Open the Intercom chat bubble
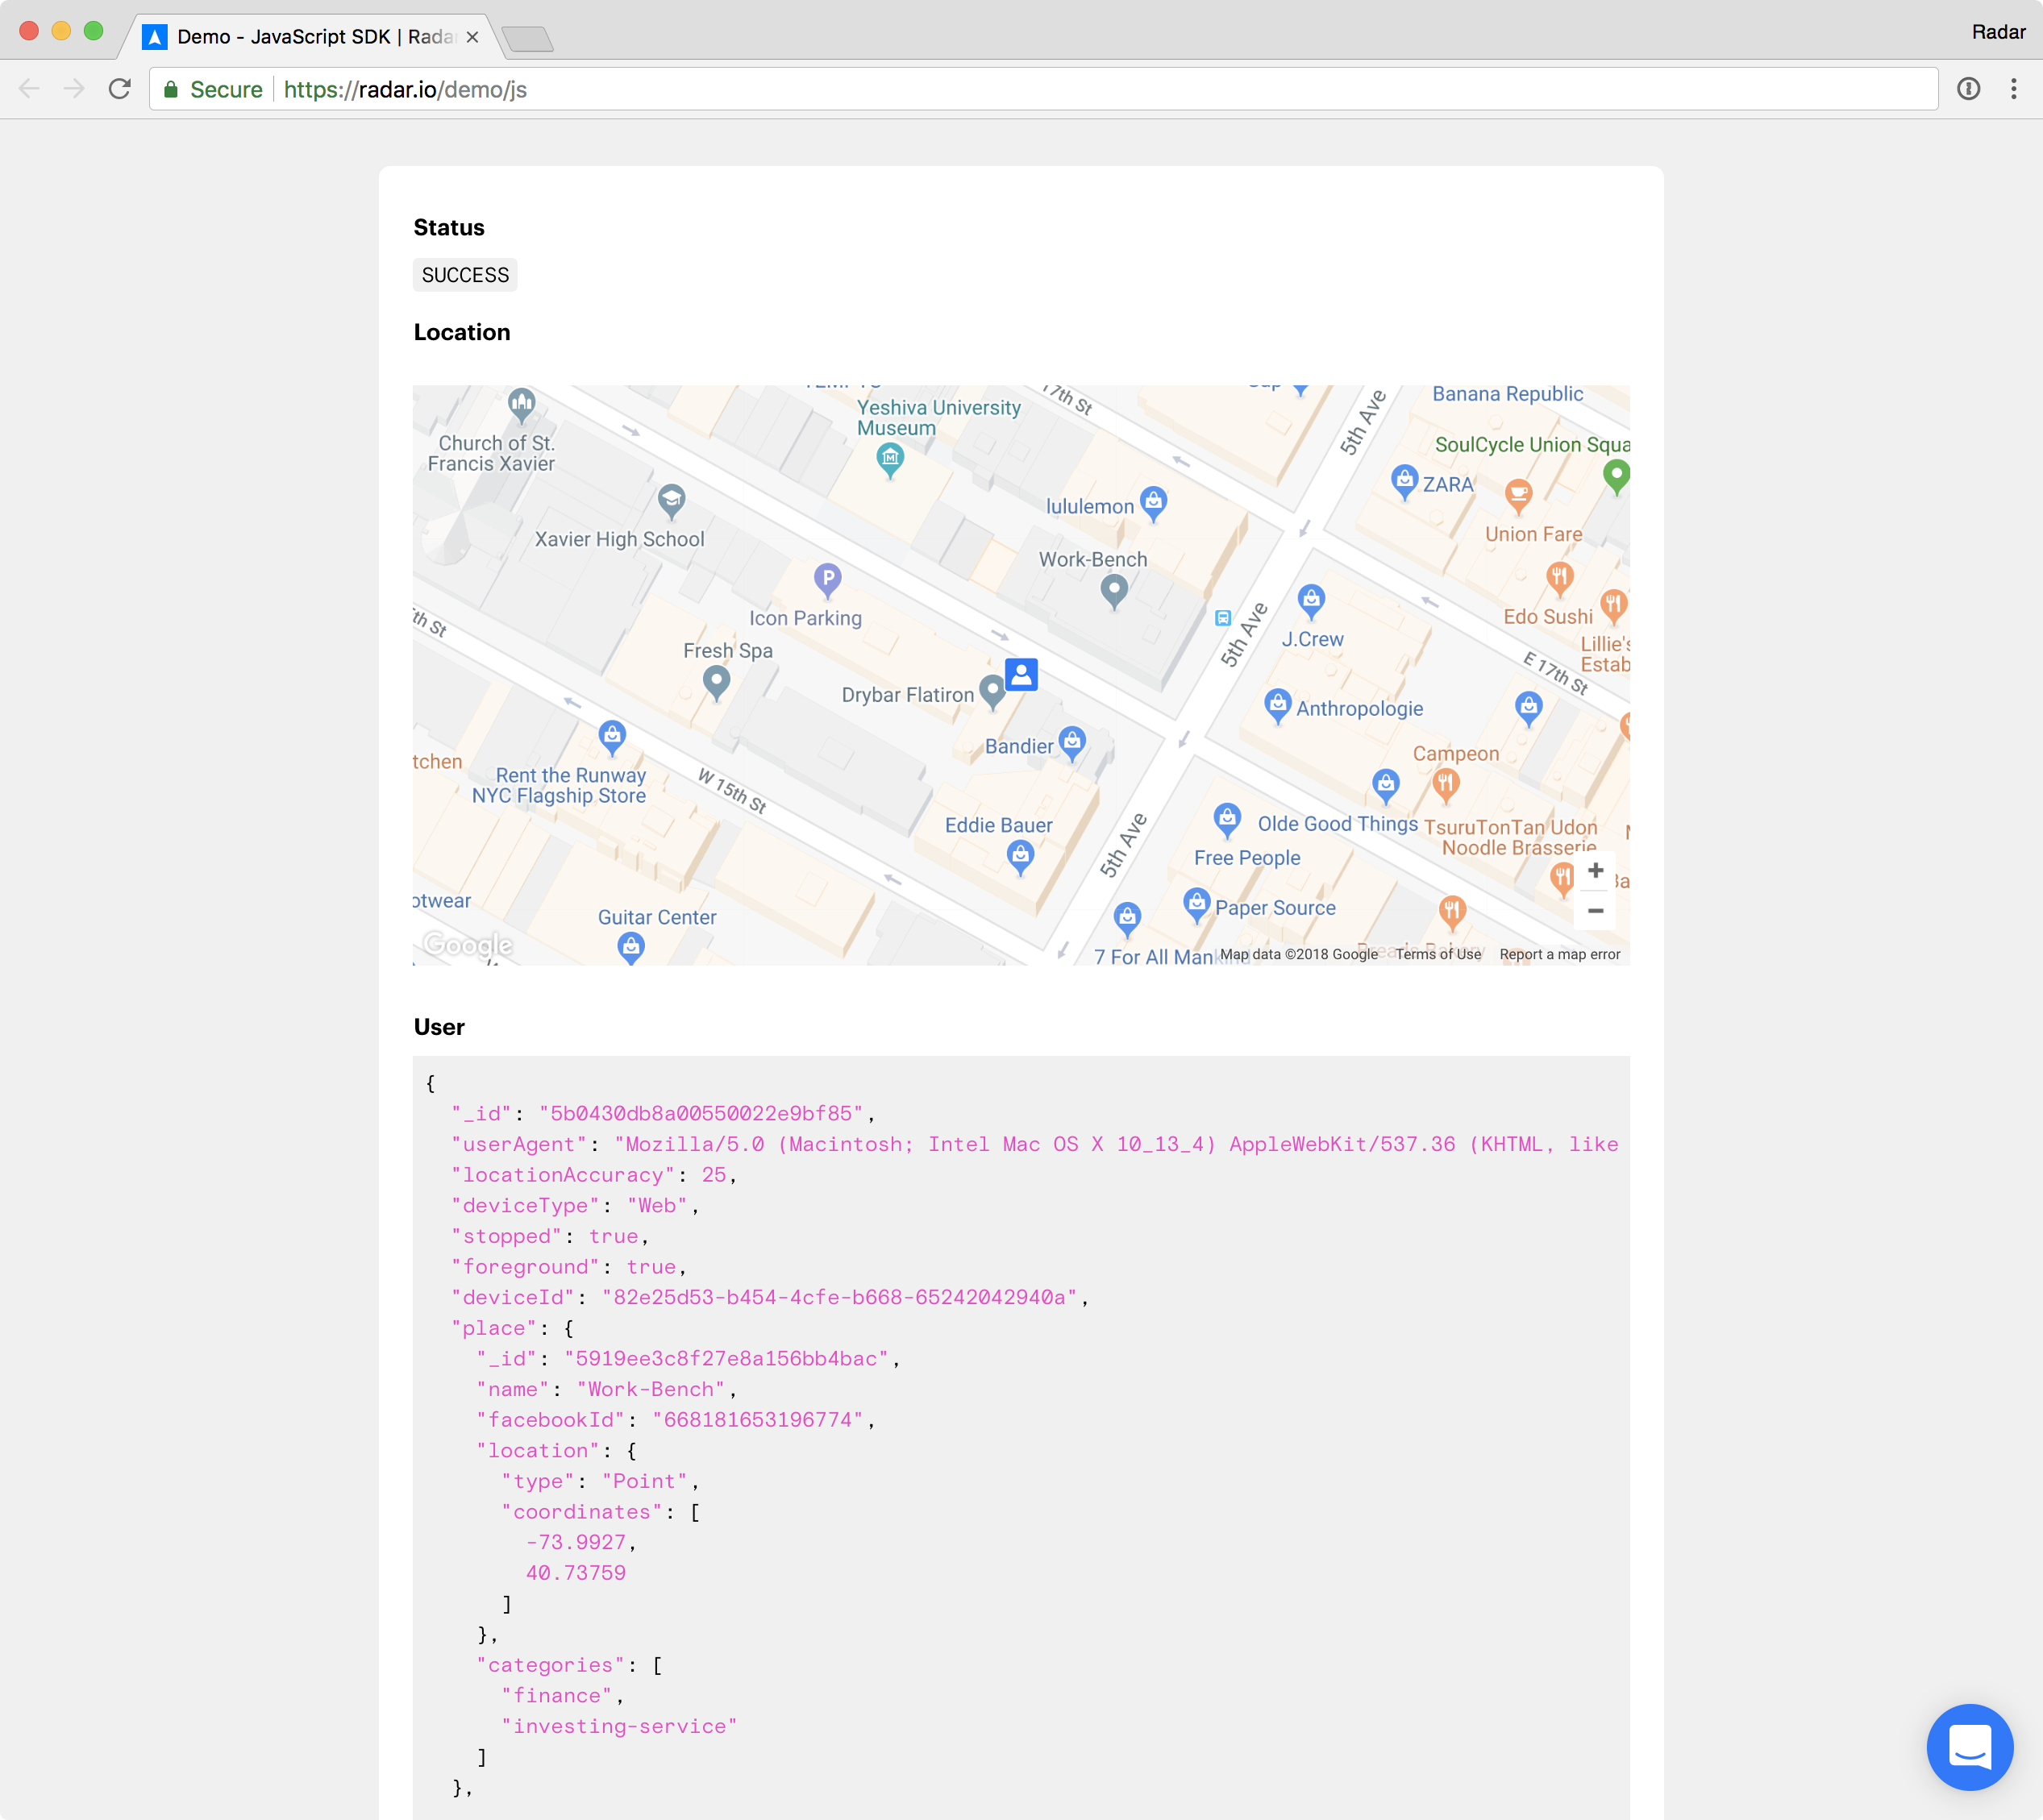Screen dimensions: 2043x1820 [1969, 1746]
